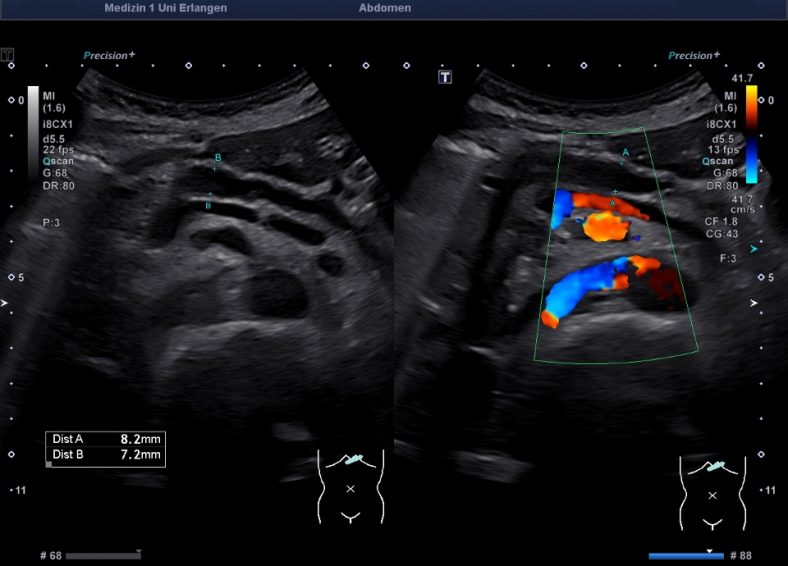The width and height of the screenshot is (788, 566).
Task: Click the color Doppler velocity scale bar
Action: (x=750, y=134)
